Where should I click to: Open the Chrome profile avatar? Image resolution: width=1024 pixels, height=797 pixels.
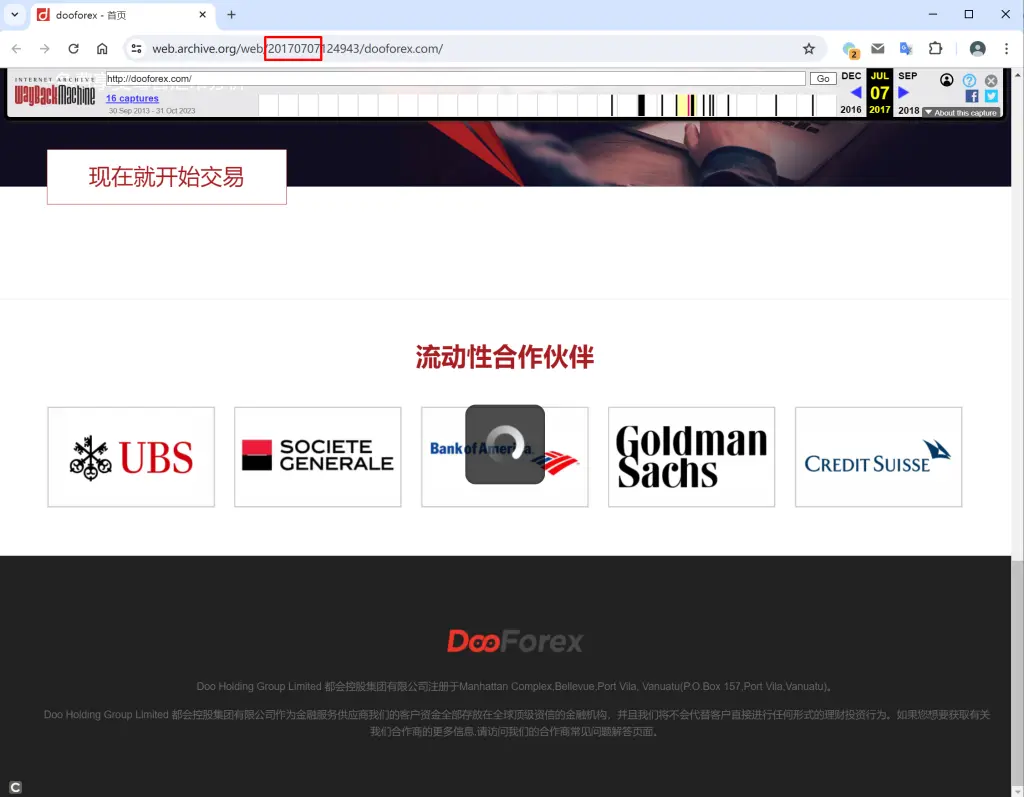(977, 48)
